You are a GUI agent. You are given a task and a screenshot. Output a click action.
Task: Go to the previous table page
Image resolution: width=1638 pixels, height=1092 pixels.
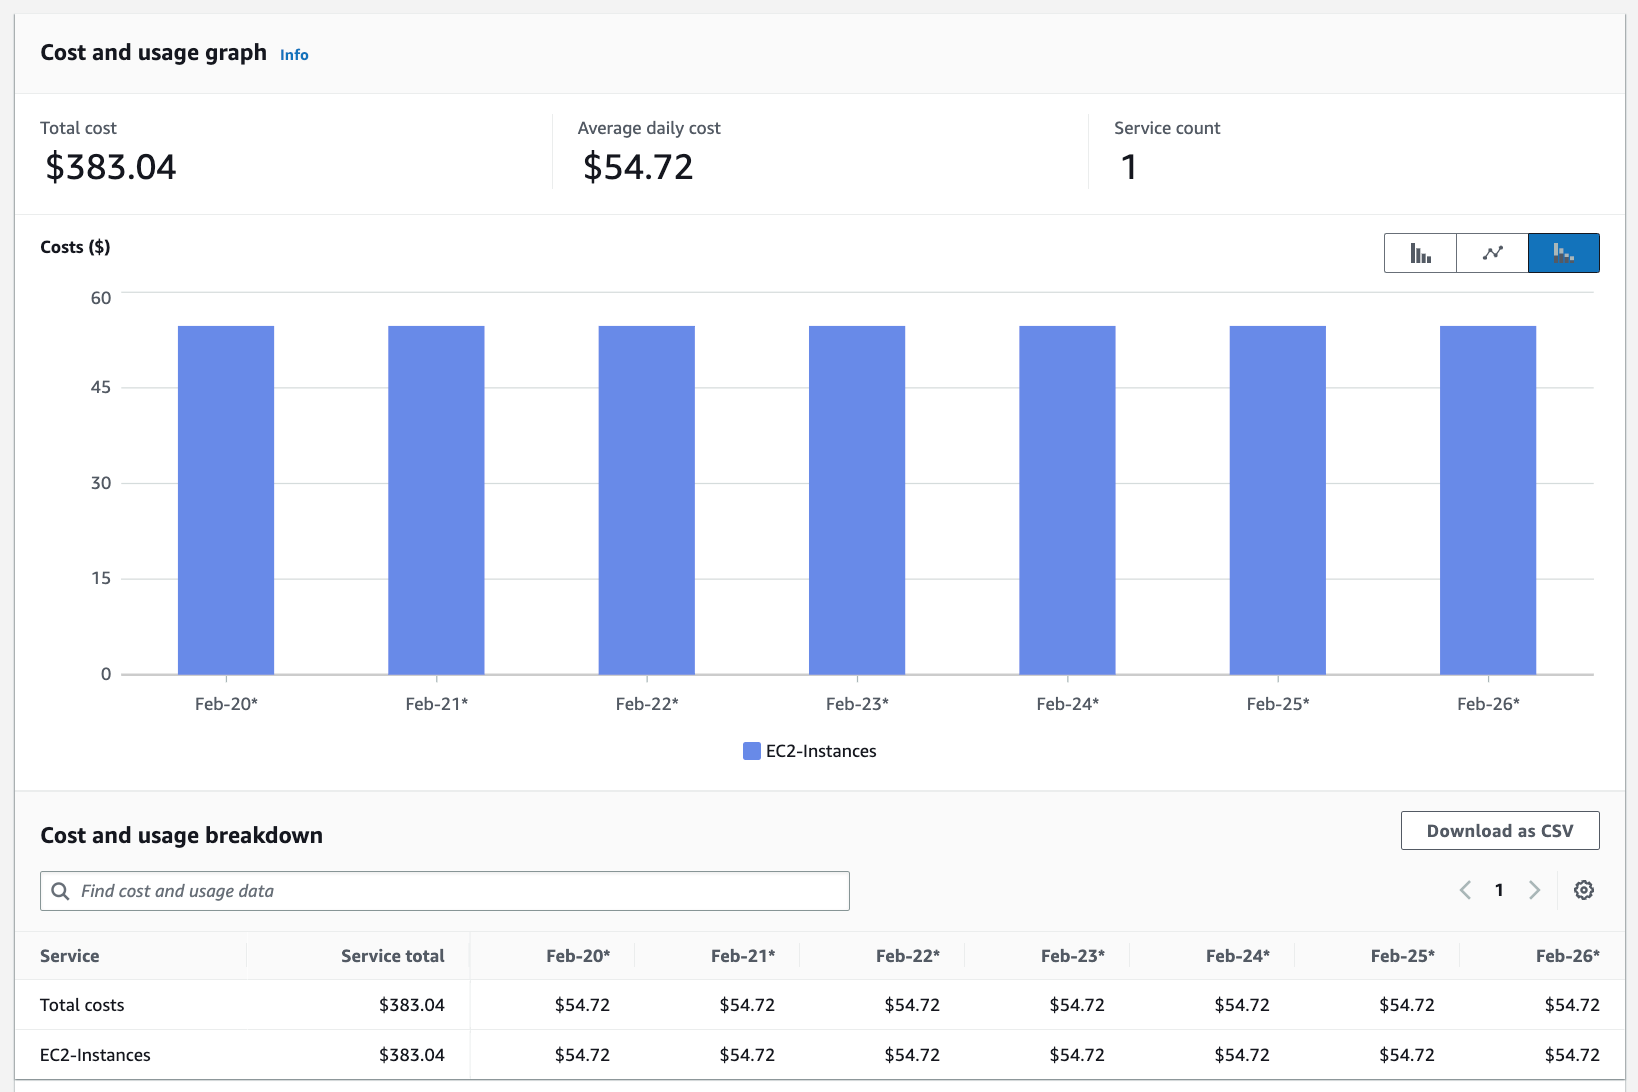pos(1465,890)
